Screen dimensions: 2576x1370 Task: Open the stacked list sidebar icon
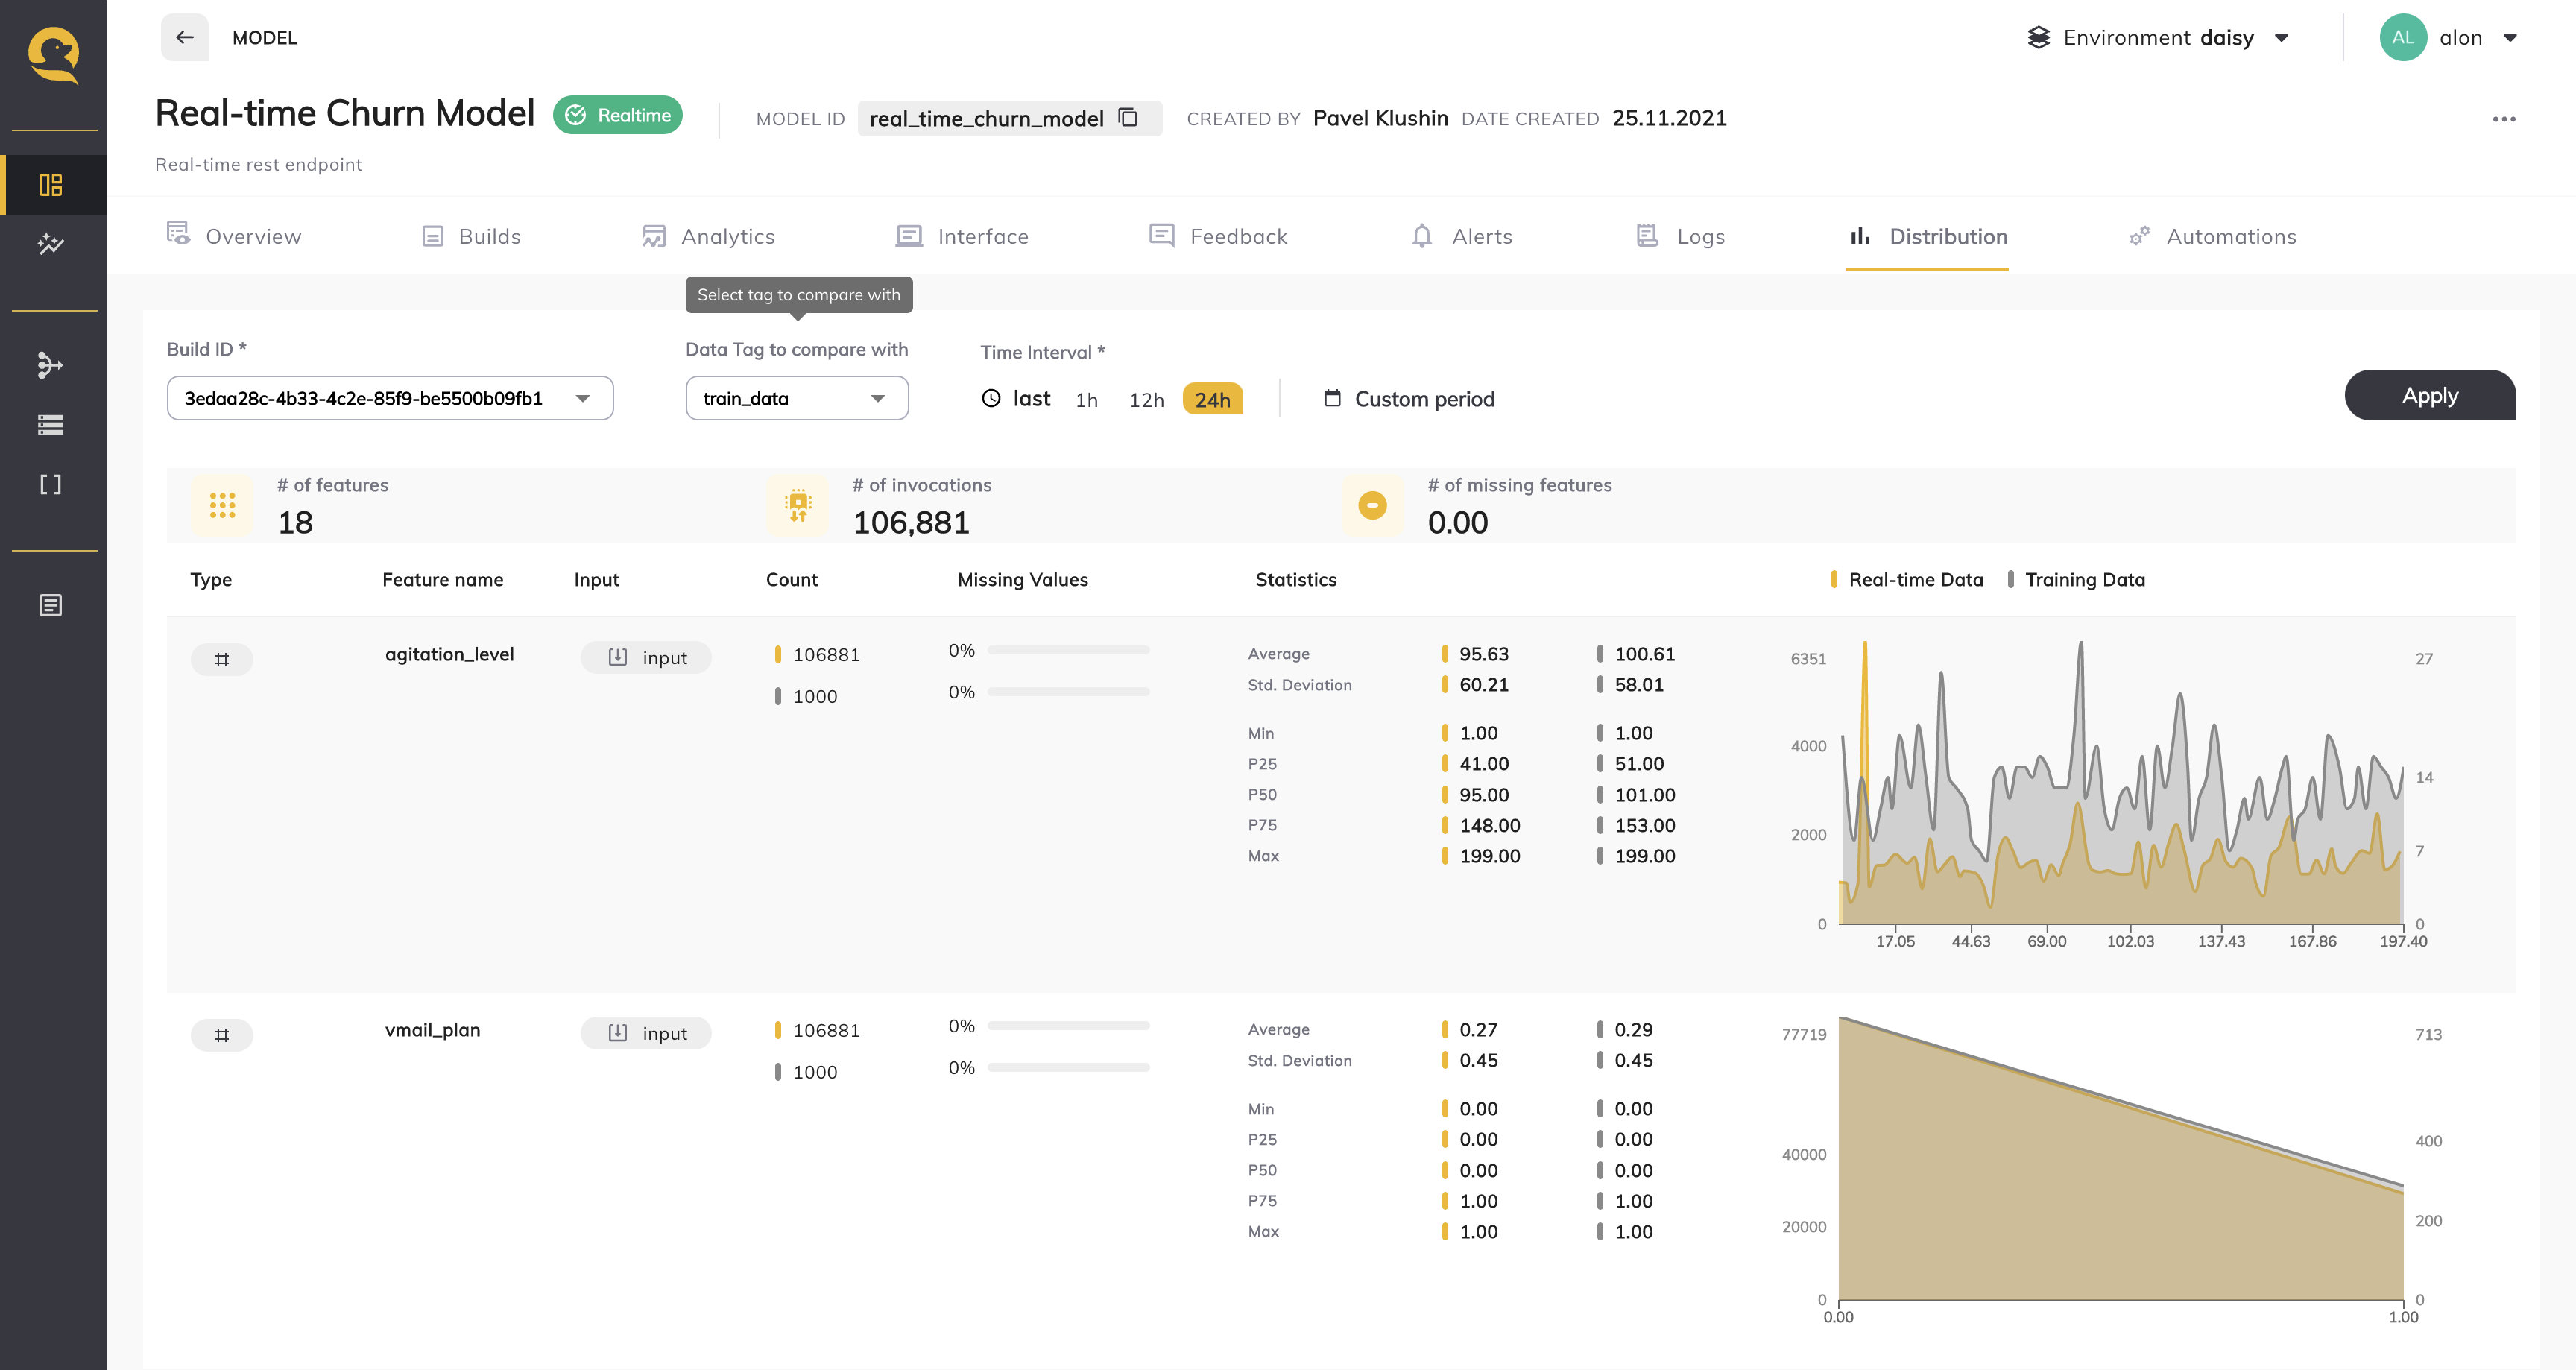[50, 425]
